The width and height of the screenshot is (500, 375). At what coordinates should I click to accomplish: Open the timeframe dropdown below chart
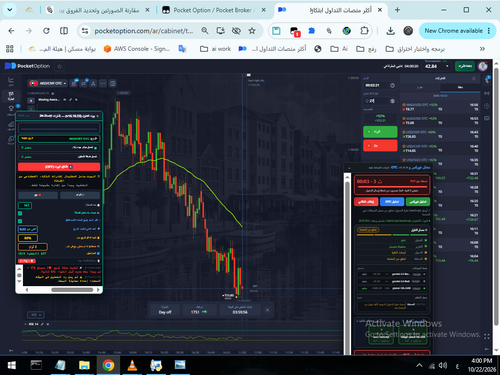[x=36, y=315]
